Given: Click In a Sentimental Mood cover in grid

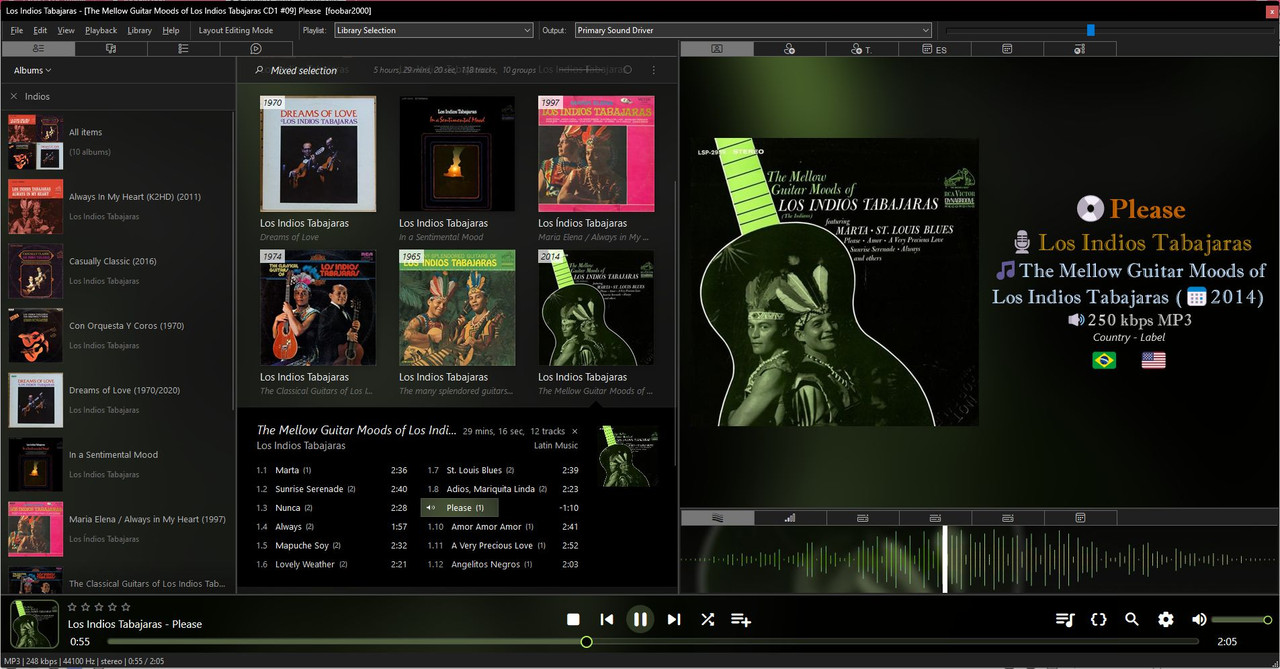Looking at the screenshot, I should coord(457,154).
